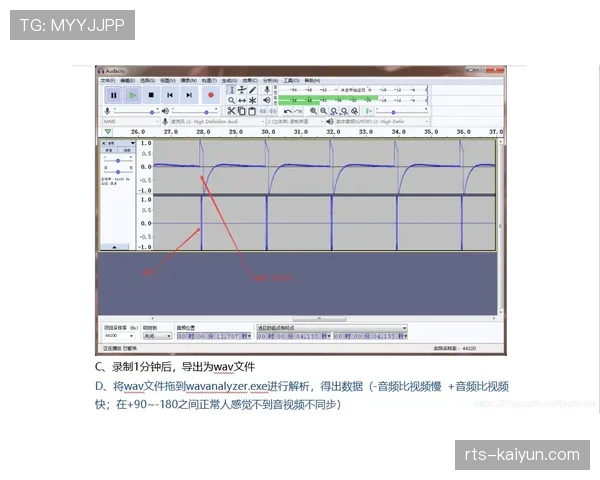The height and width of the screenshot is (480, 600).
Task: Open the project rate 44100 dropdown
Action: coord(119,336)
